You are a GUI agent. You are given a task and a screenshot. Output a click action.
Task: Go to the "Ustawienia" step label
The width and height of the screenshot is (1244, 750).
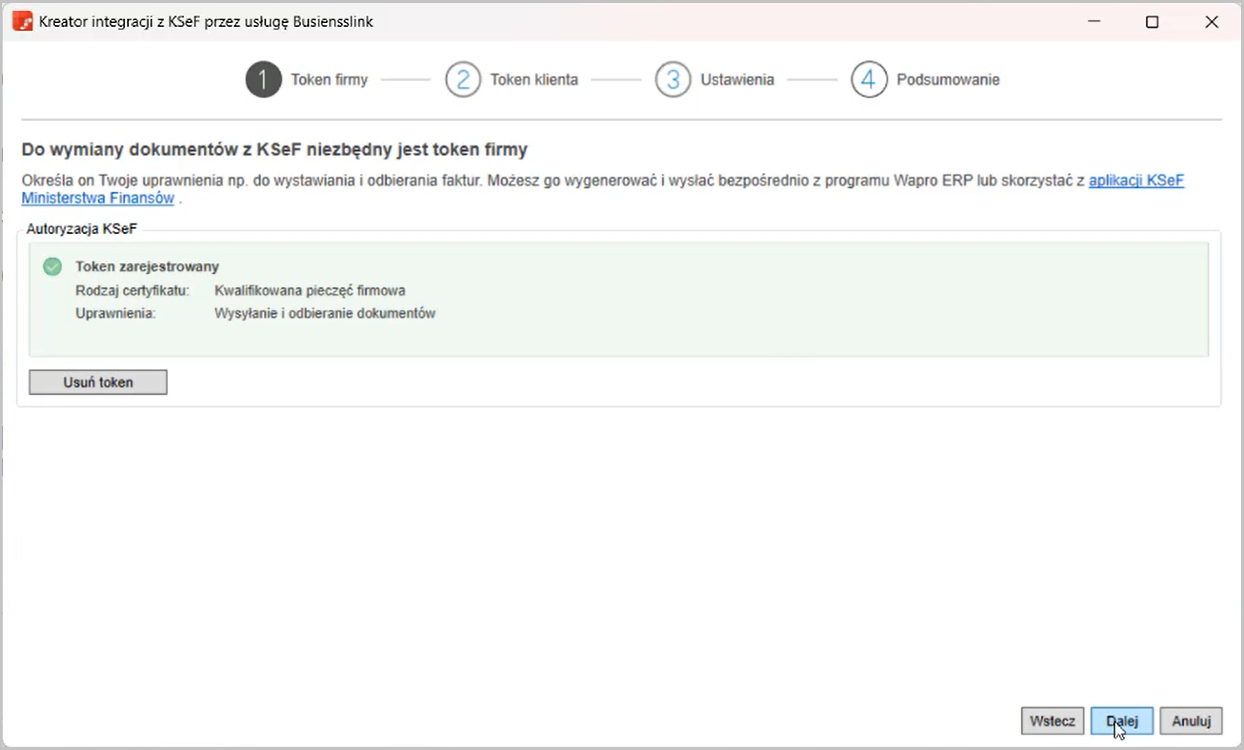click(x=737, y=80)
